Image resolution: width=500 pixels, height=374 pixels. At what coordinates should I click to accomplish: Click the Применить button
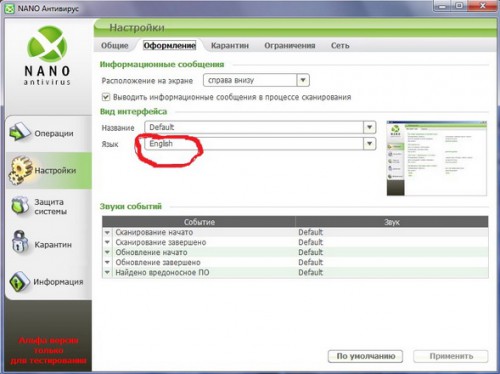[x=451, y=356]
